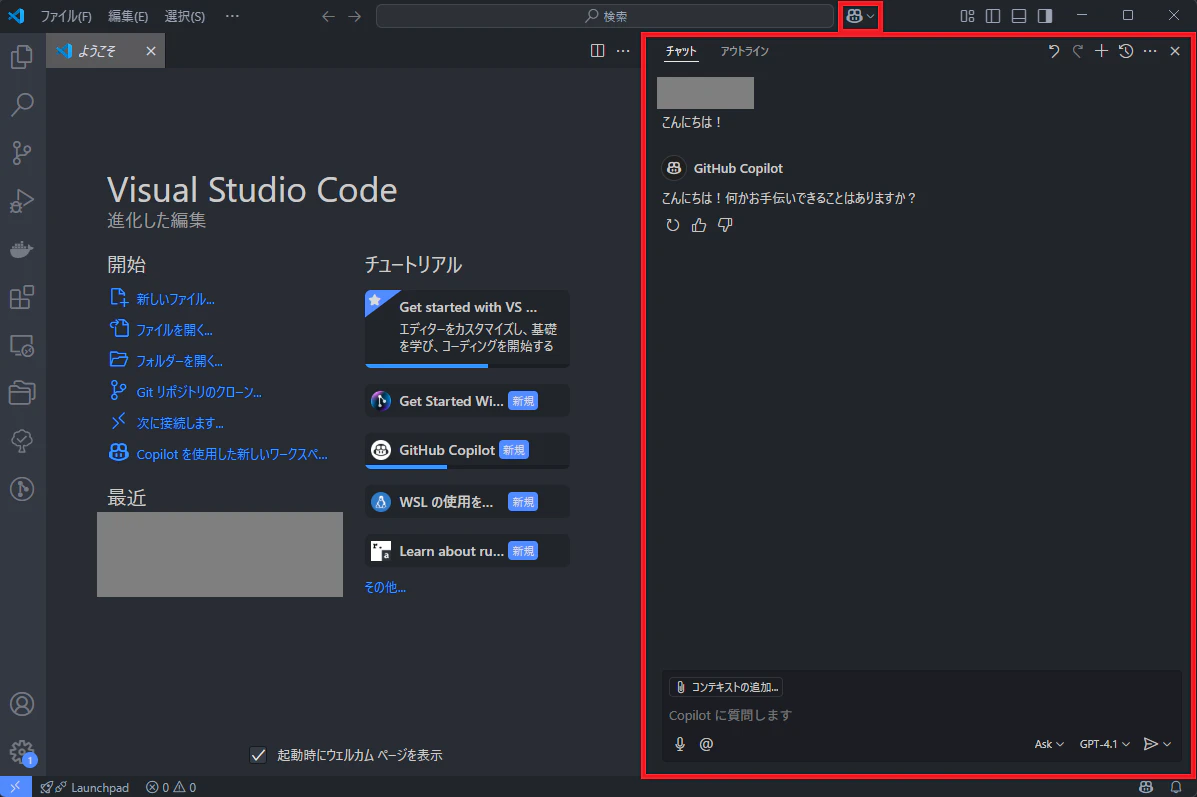Expand the send button options chevron
The height and width of the screenshot is (797, 1197).
(x=1166, y=744)
